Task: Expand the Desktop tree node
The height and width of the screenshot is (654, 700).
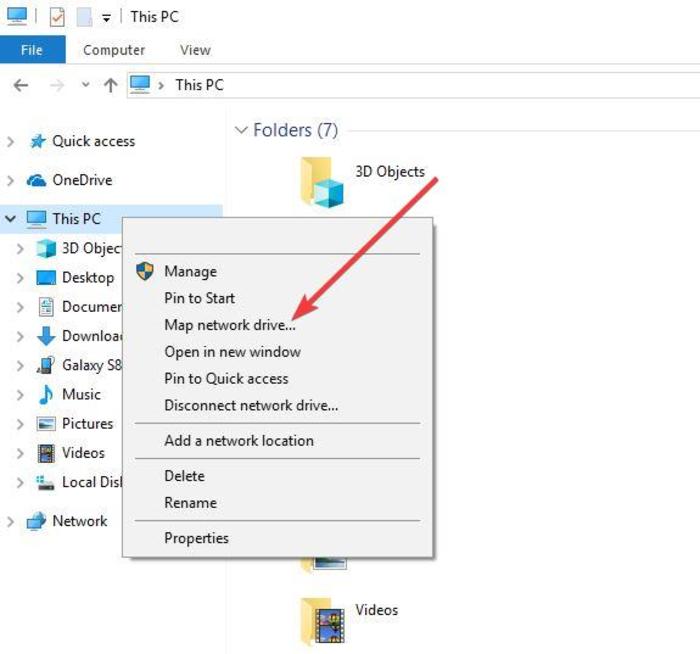Action: click(20, 278)
